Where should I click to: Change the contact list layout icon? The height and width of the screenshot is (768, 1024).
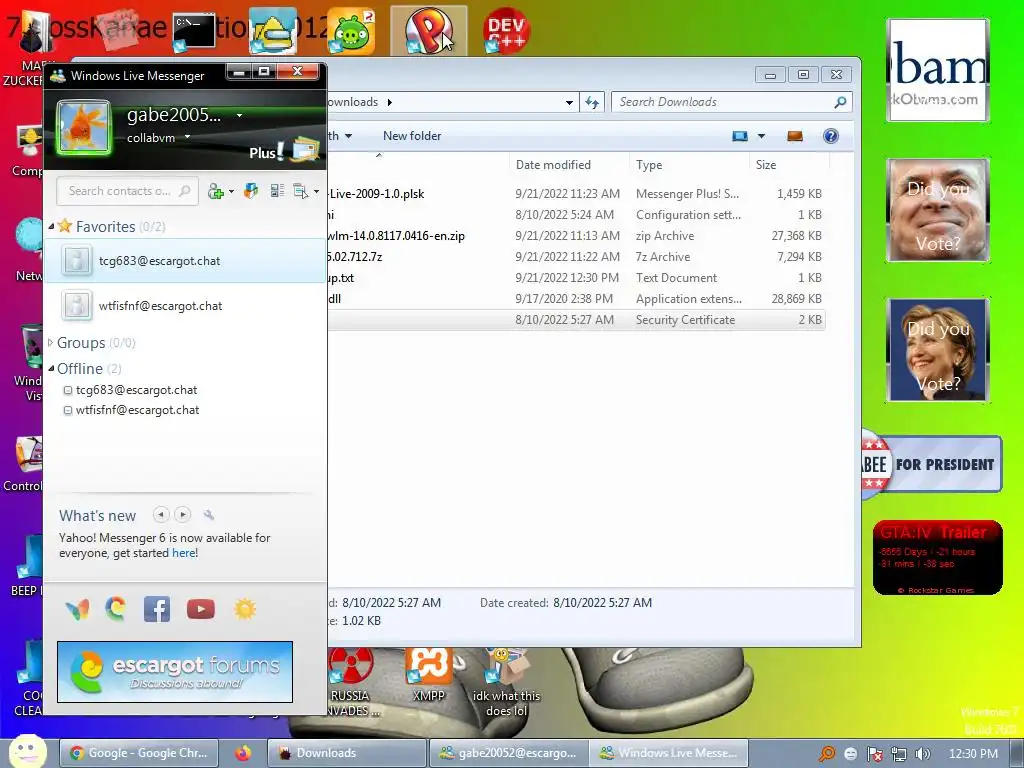tap(277, 191)
